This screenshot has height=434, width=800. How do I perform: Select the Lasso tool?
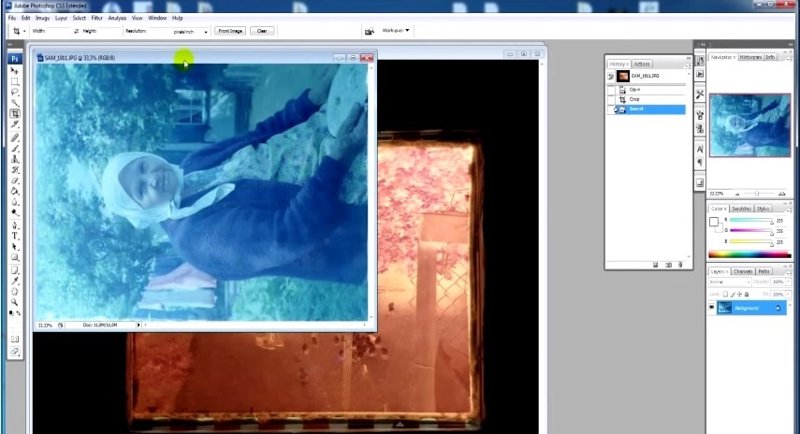click(15, 92)
